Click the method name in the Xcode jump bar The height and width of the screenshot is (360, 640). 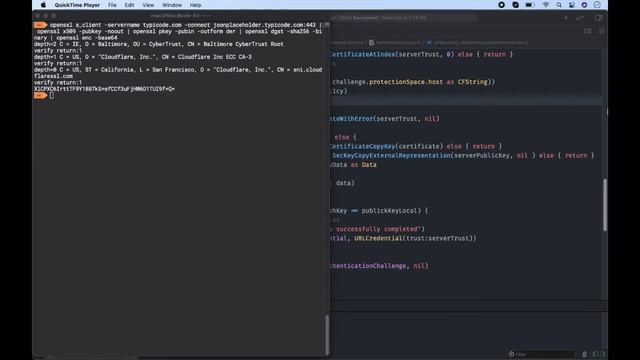pos(481,42)
